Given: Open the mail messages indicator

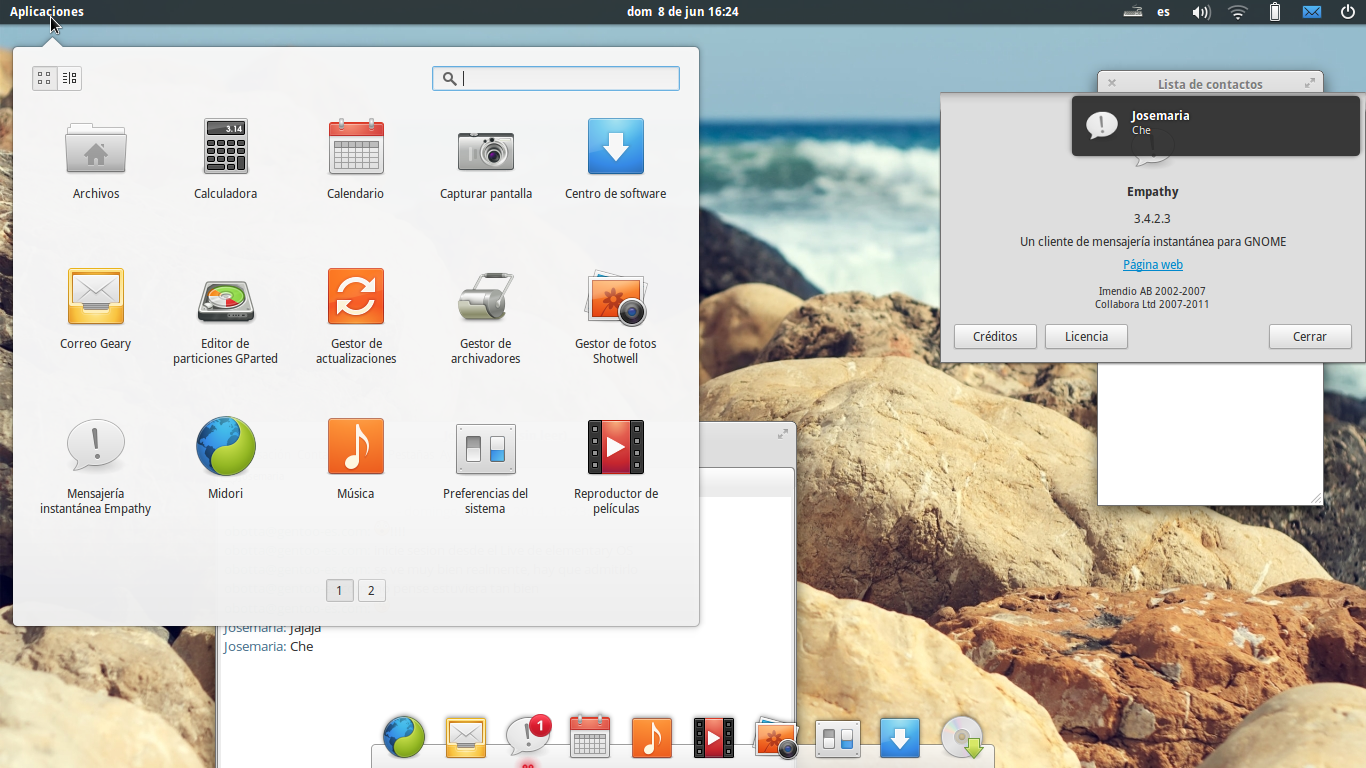Looking at the screenshot, I should (x=1312, y=12).
